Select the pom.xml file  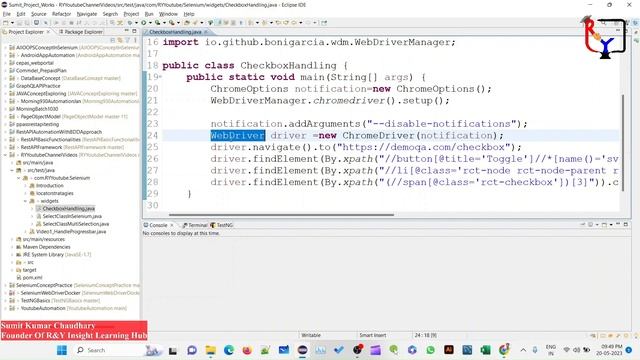[32, 278]
